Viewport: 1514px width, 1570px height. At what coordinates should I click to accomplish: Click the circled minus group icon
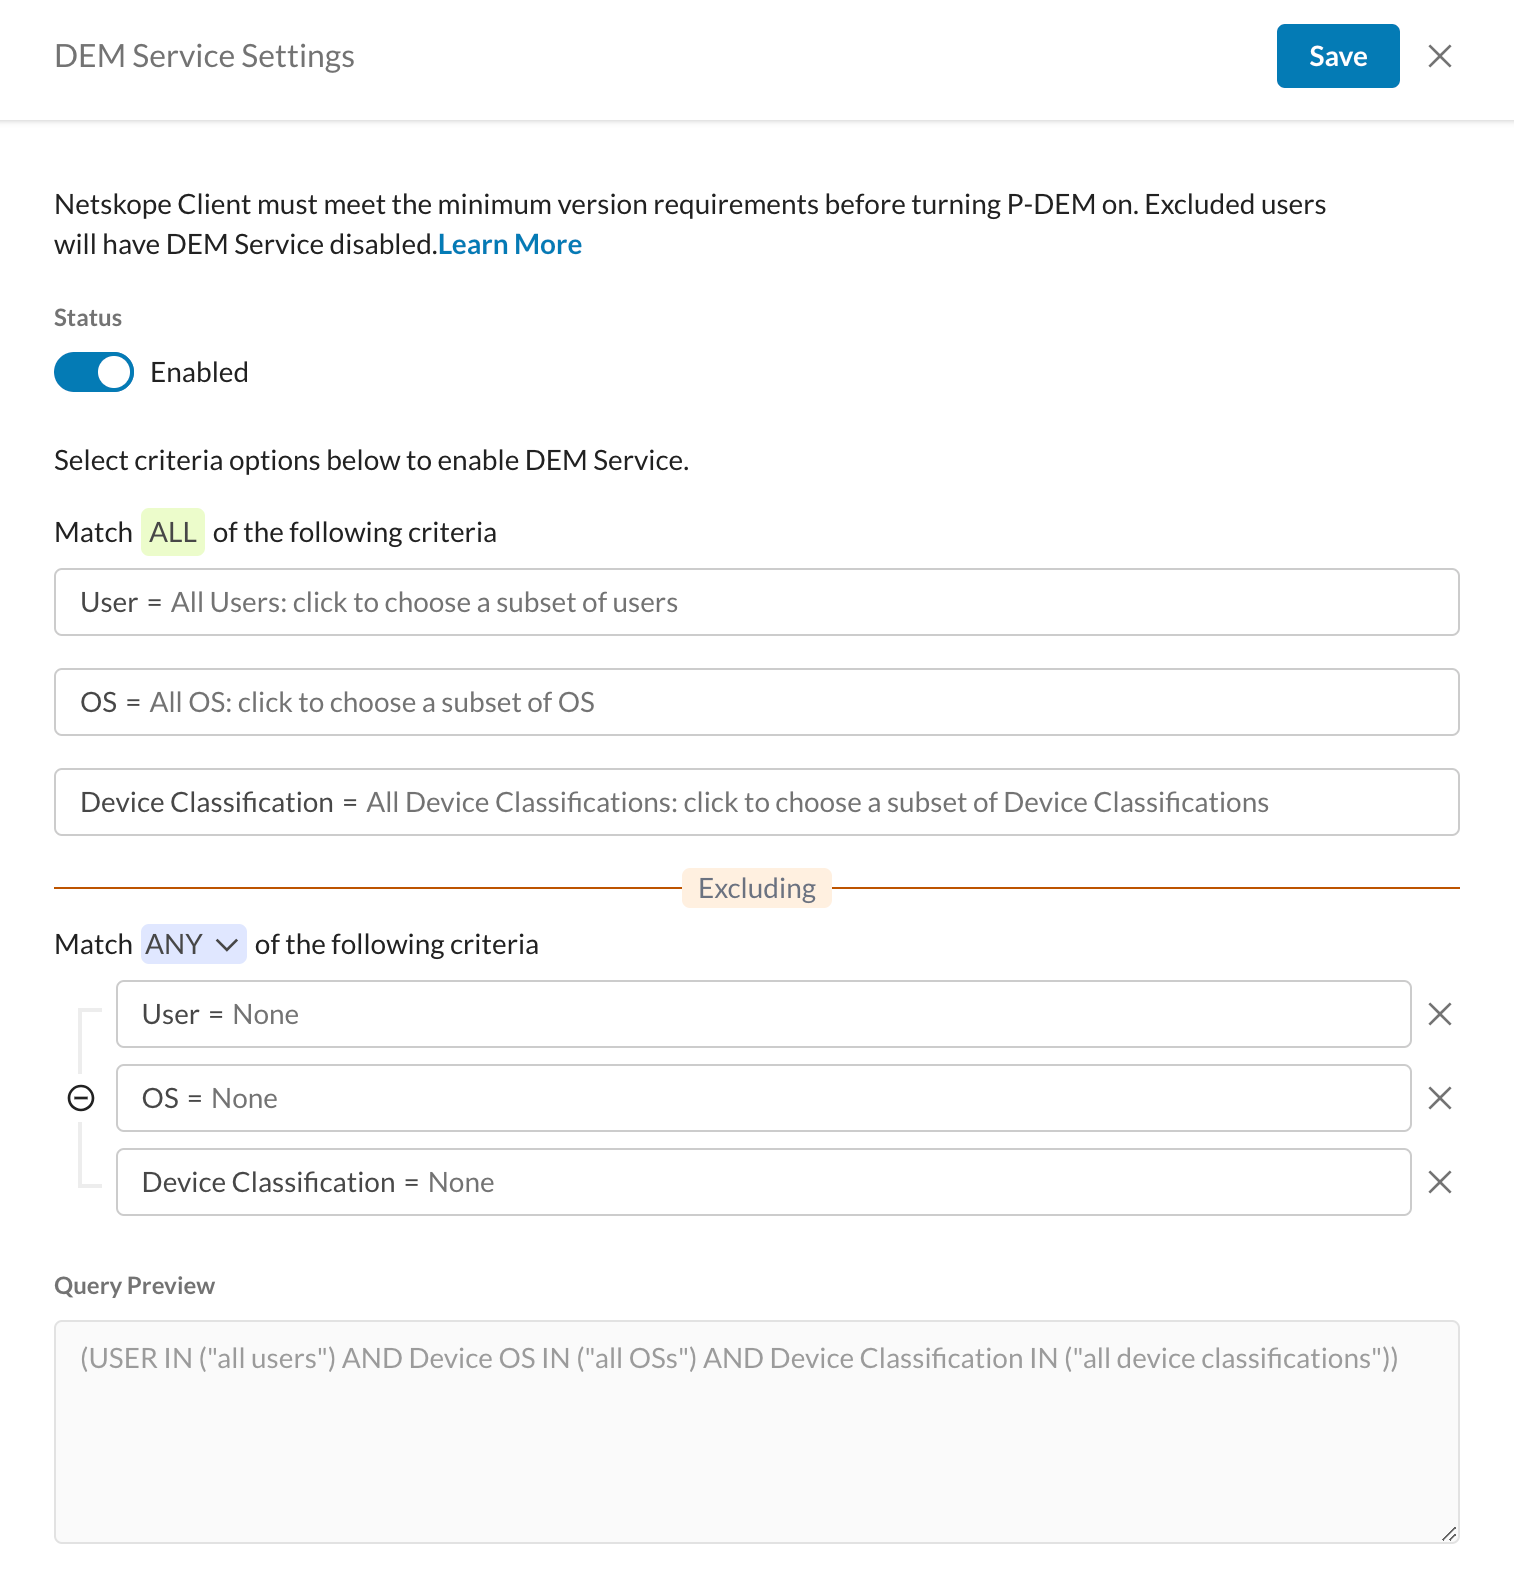click(81, 1098)
